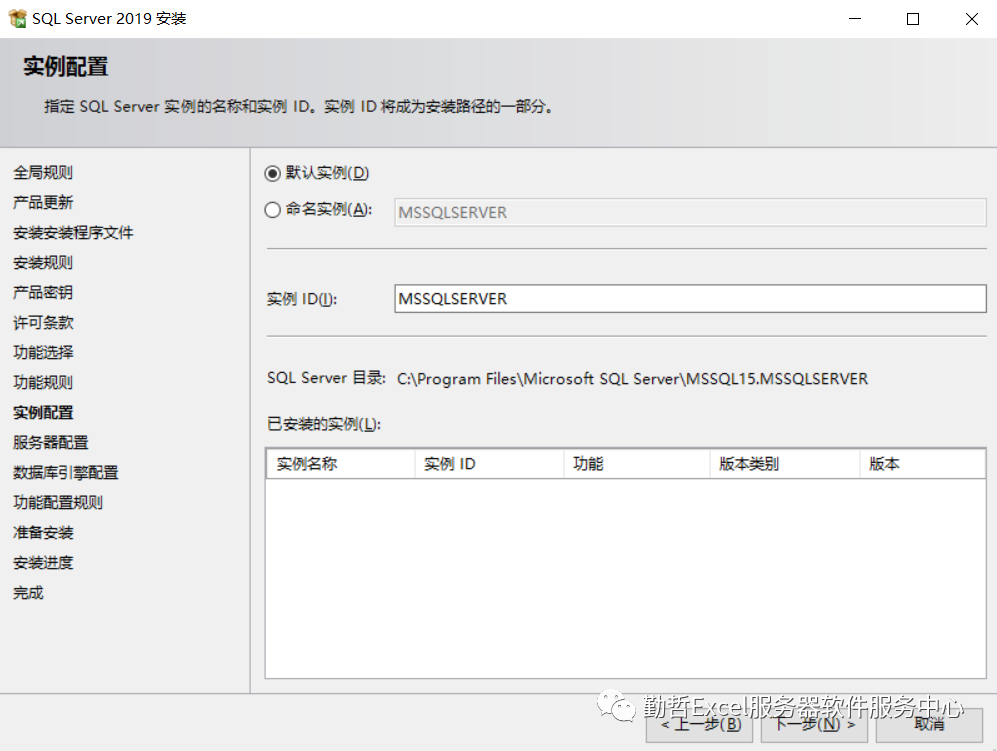Image resolution: width=997 pixels, height=751 pixels.
Task: Open the 安装进度 step in sidebar
Action: (x=43, y=563)
